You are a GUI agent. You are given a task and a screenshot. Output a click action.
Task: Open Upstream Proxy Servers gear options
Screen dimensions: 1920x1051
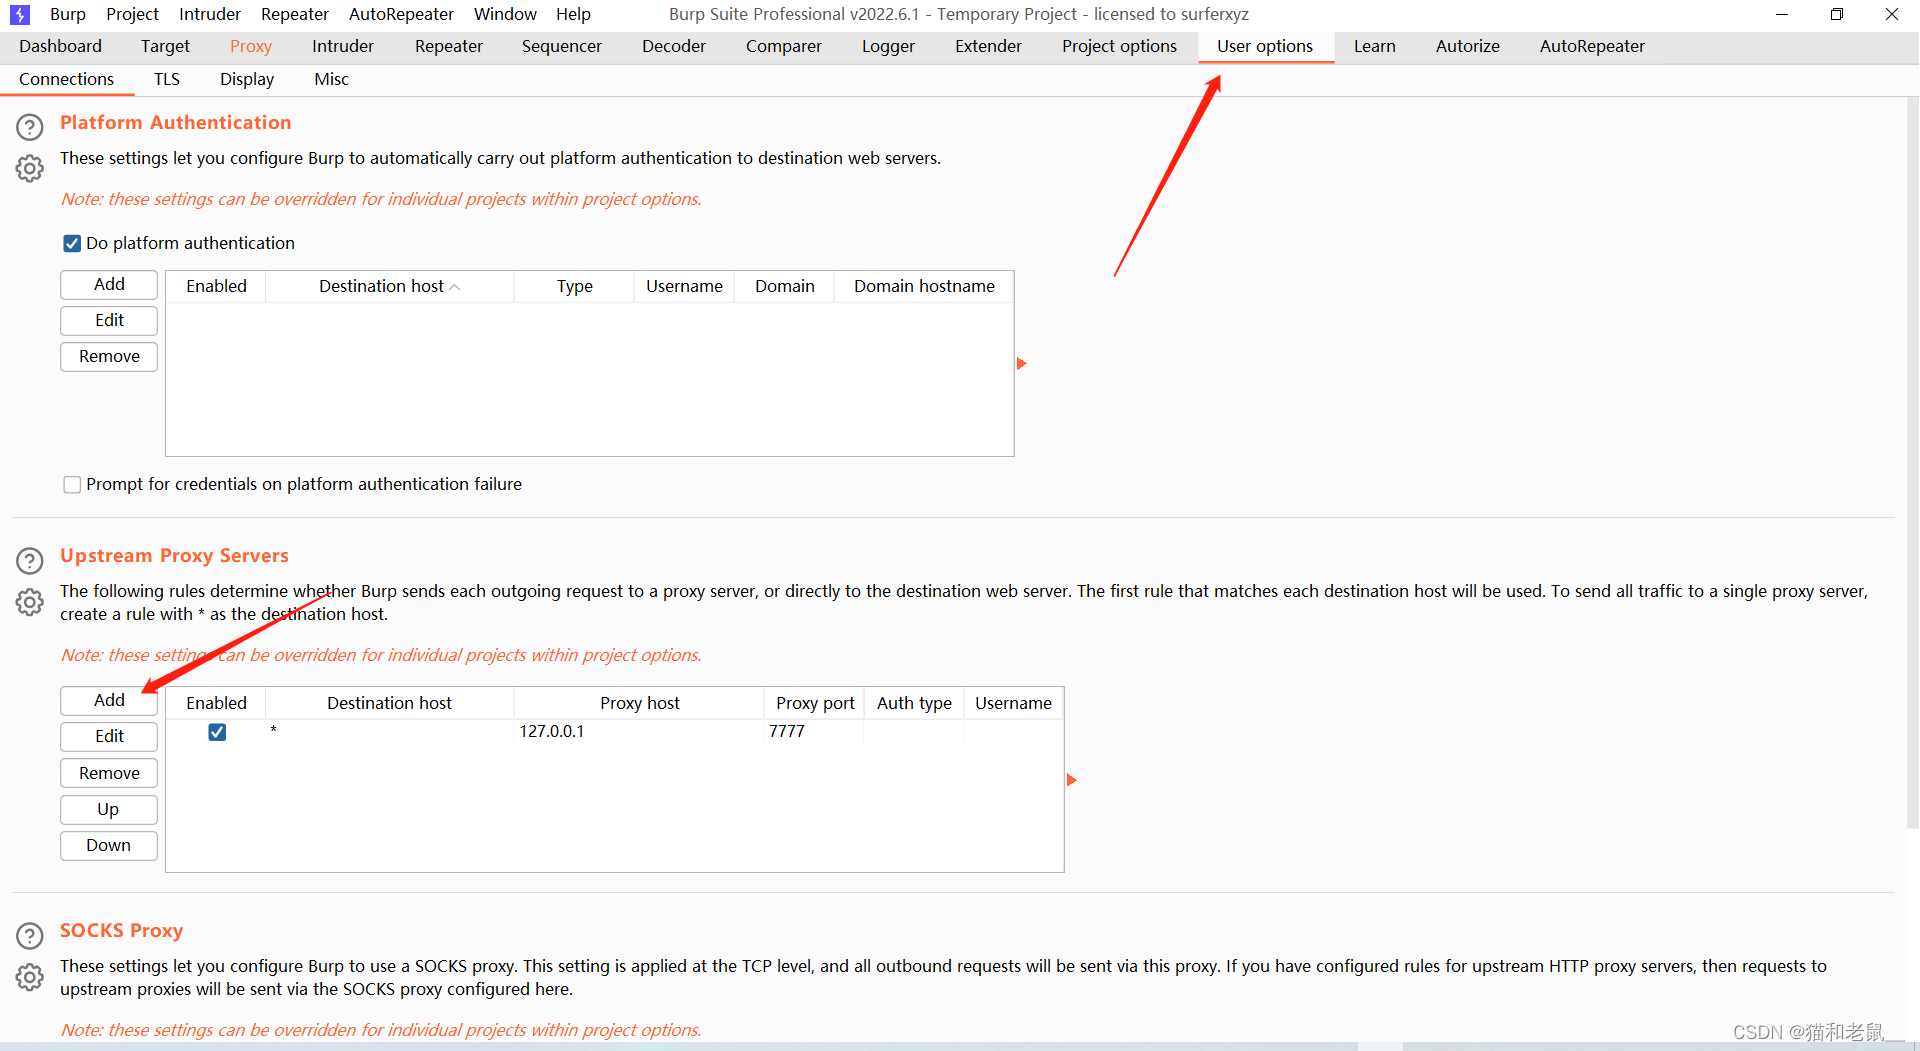[30, 601]
